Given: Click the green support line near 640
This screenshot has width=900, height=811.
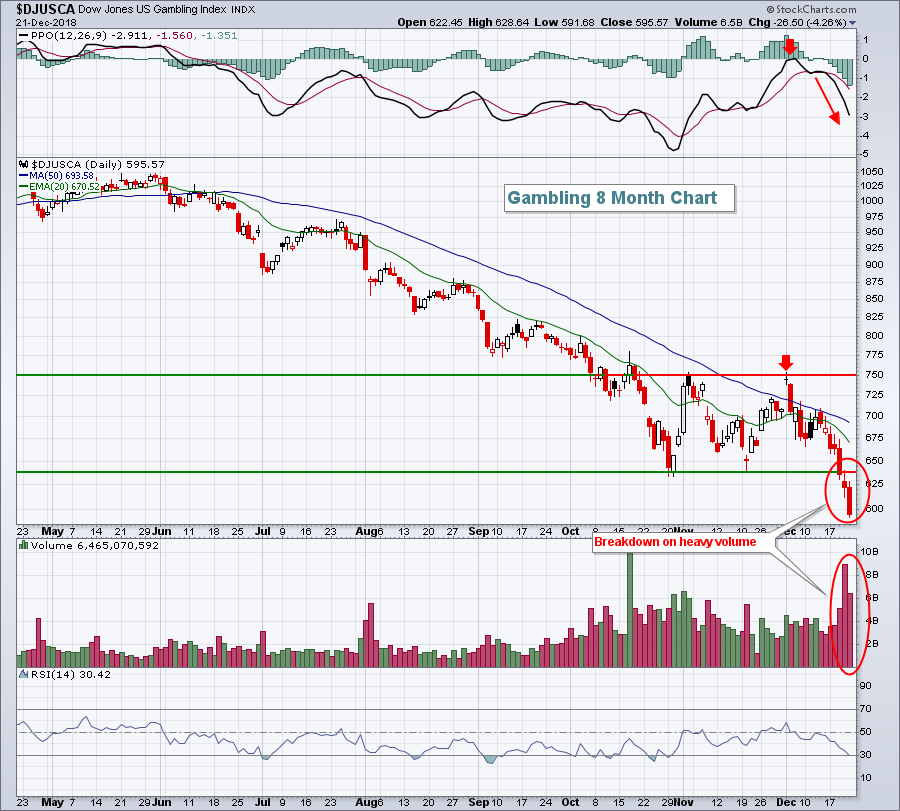Looking at the screenshot, I should click(x=400, y=471).
